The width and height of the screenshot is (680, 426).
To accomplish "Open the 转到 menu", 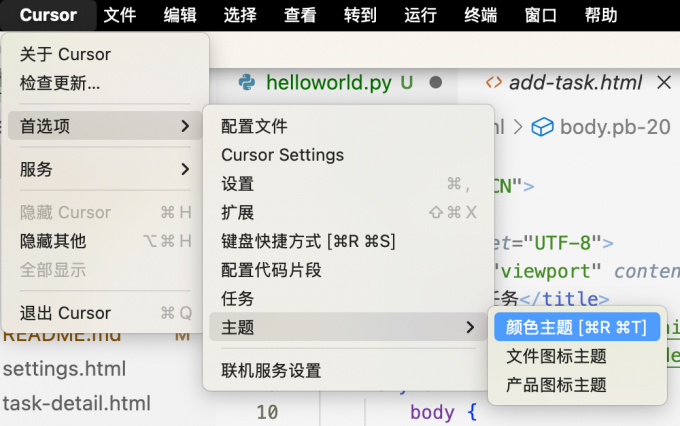I will click(x=360, y=15).
